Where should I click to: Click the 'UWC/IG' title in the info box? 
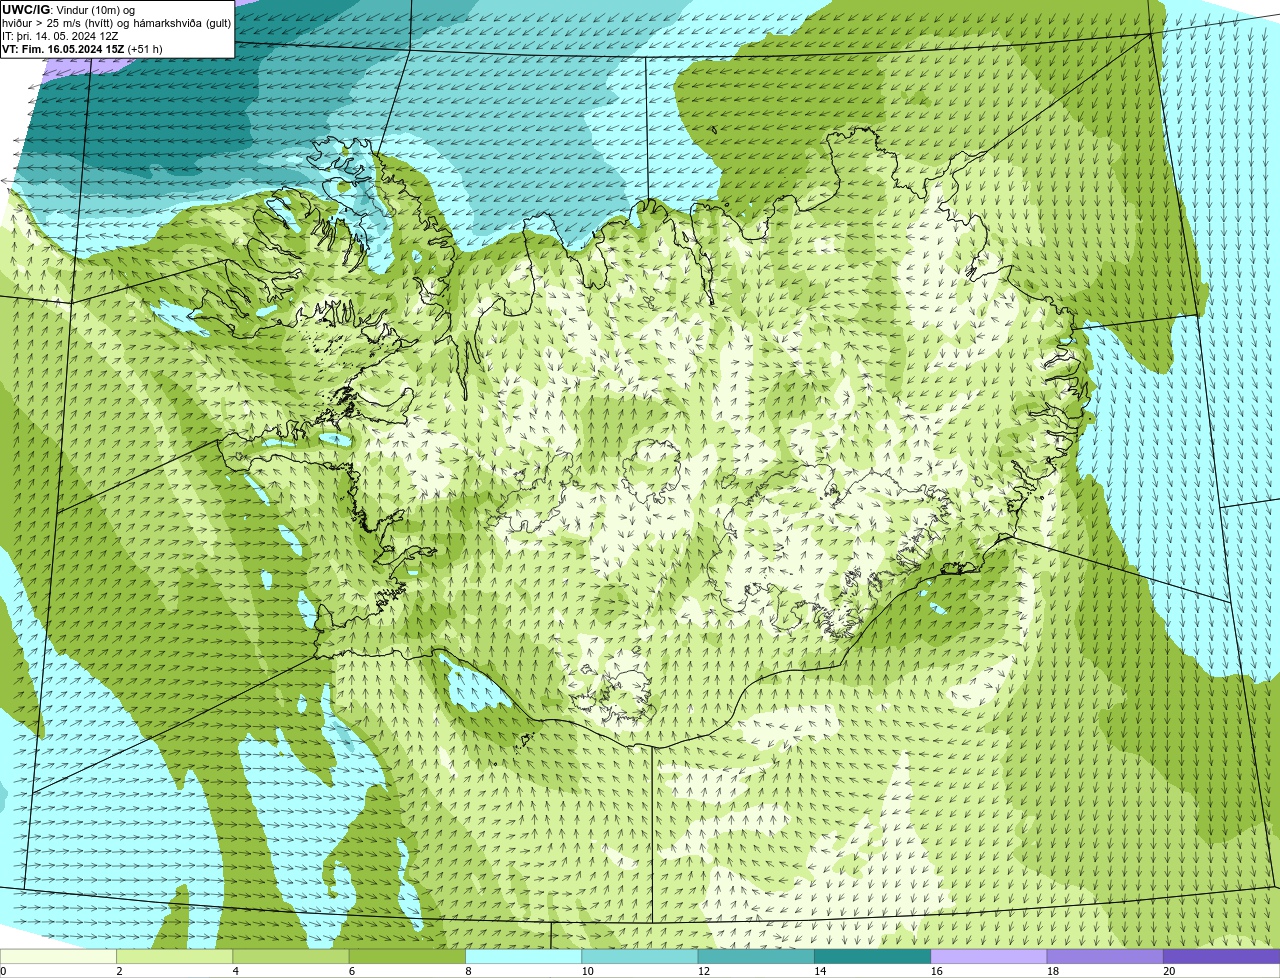[24, 10]
